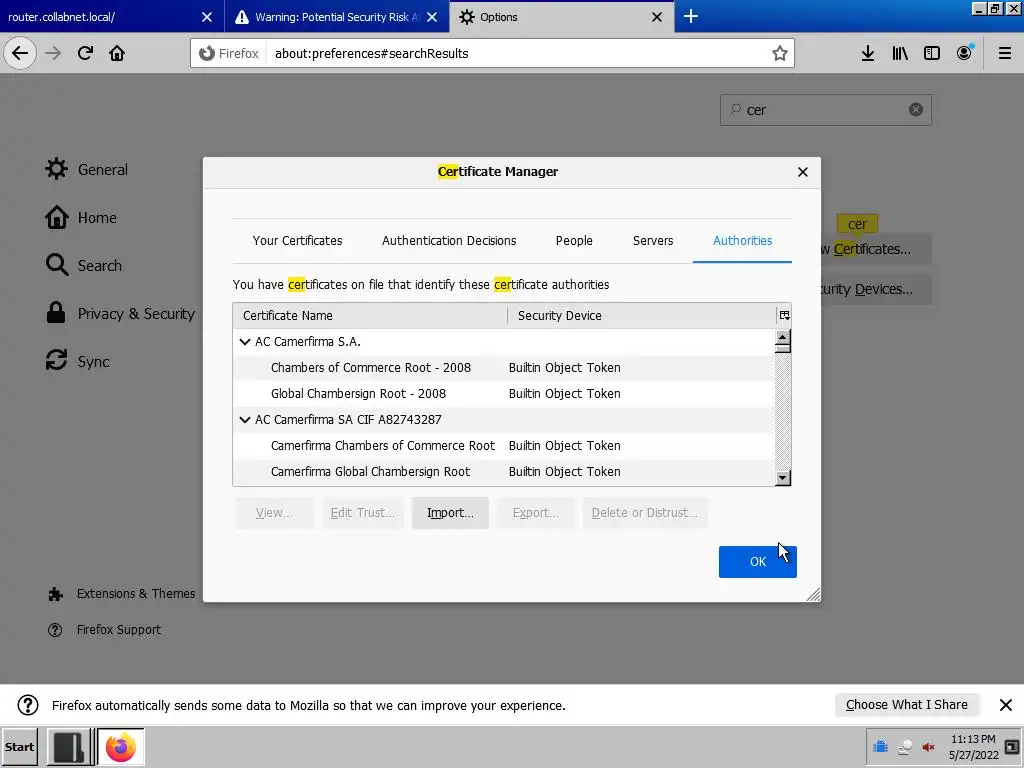This screenshot has width=1024, height=768.
Task: Click OK in Certificate Manager
Action: coord(758,562)
